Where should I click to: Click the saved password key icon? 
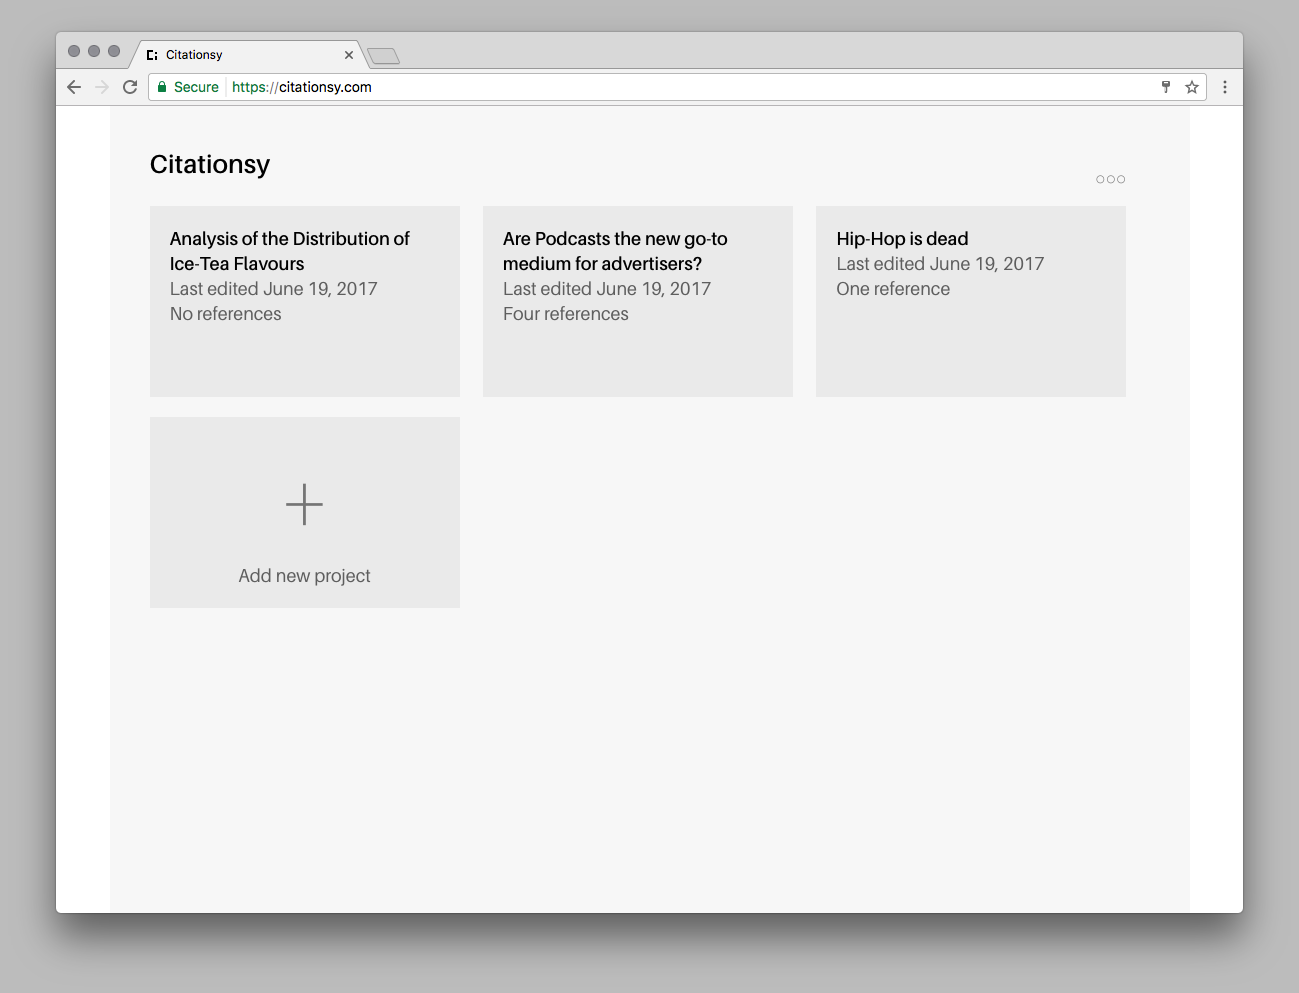(1166, 87)
